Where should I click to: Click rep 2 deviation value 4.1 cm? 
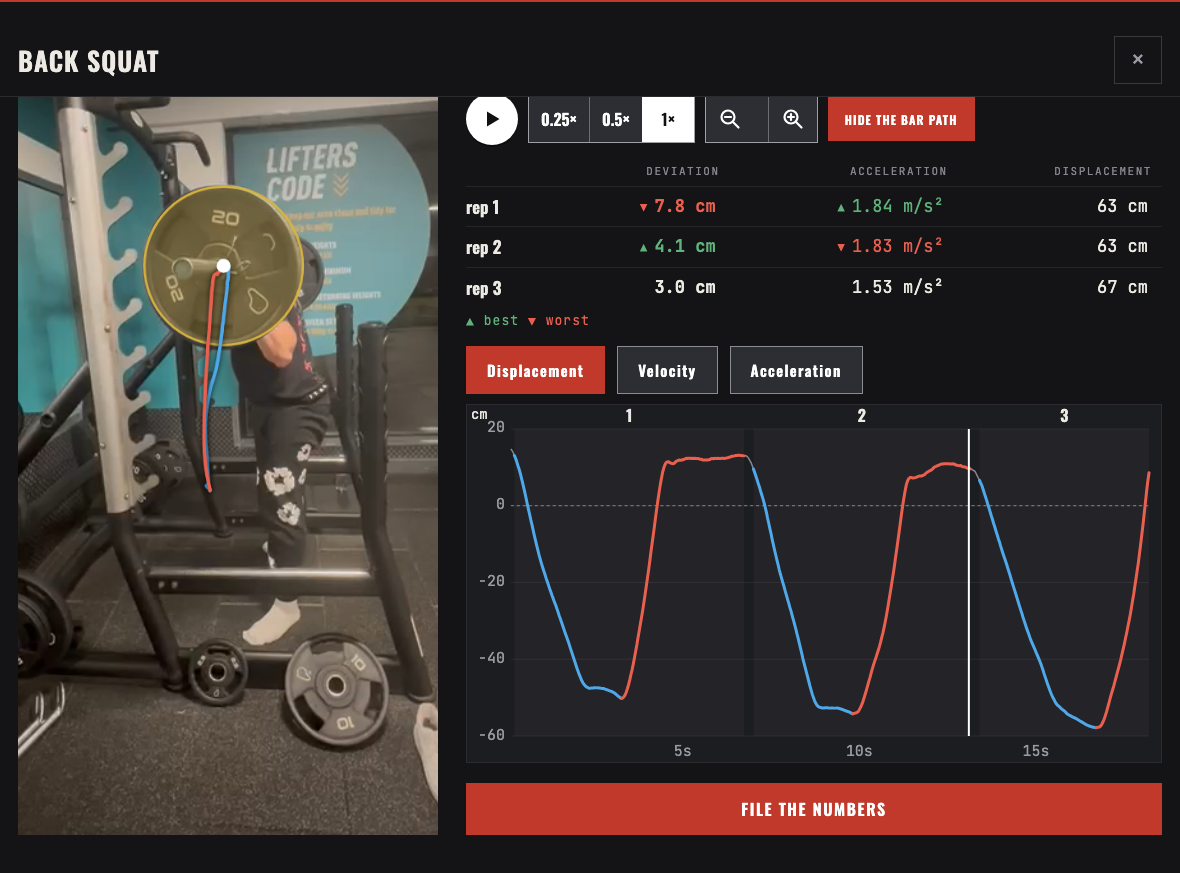(685, 246)
